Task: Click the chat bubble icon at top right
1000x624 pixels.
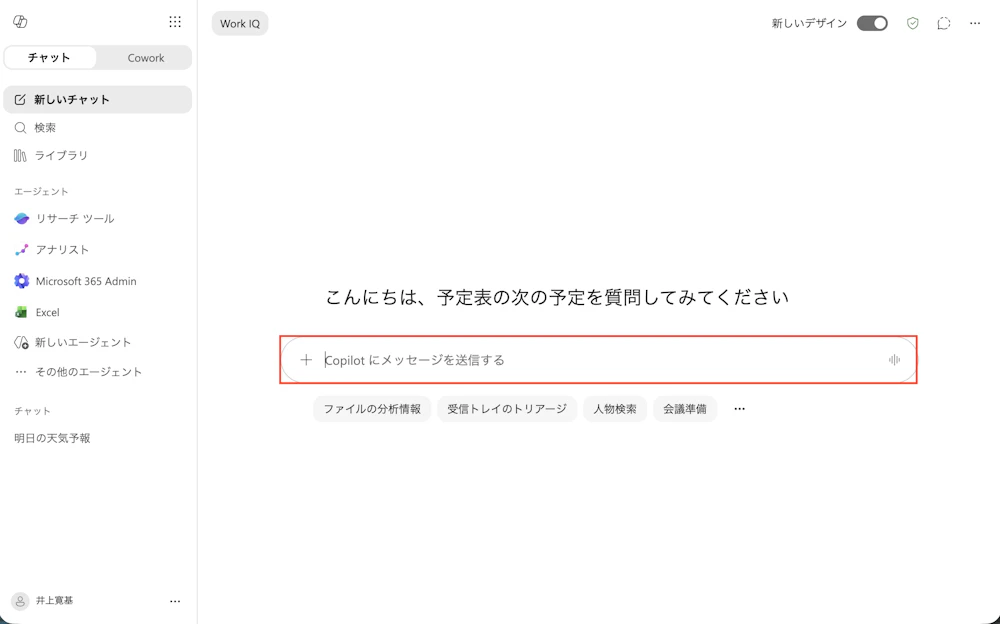Action: click(x=944, y=24)
